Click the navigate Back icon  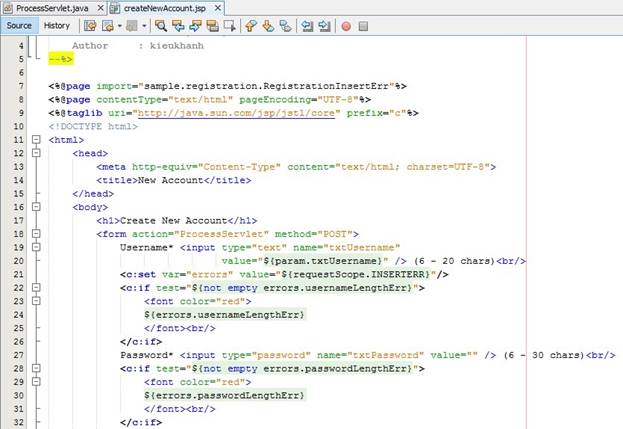tap(108, 26)
